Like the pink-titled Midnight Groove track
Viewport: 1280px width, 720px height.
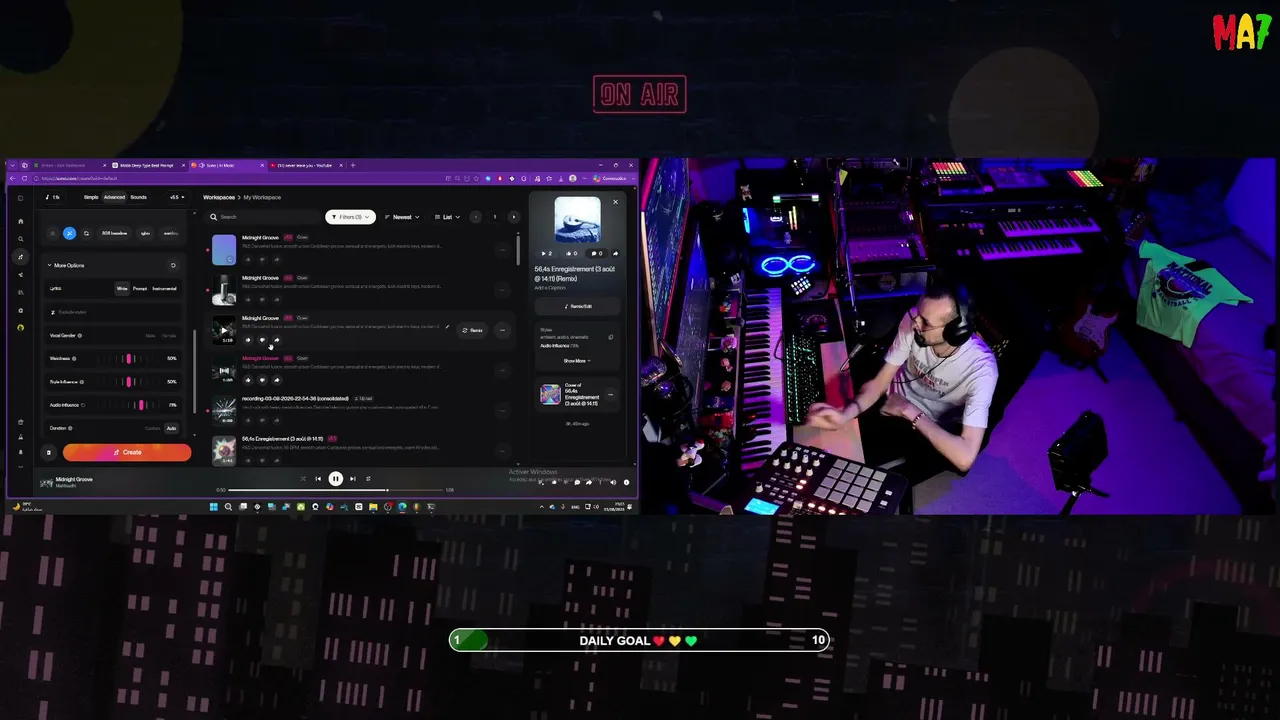[248, 380]
